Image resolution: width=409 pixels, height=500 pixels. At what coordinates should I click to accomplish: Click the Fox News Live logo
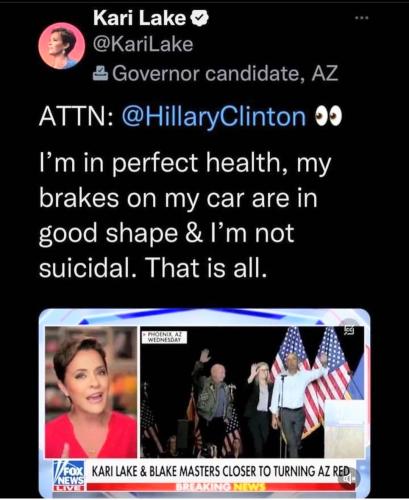click(70, 475)
